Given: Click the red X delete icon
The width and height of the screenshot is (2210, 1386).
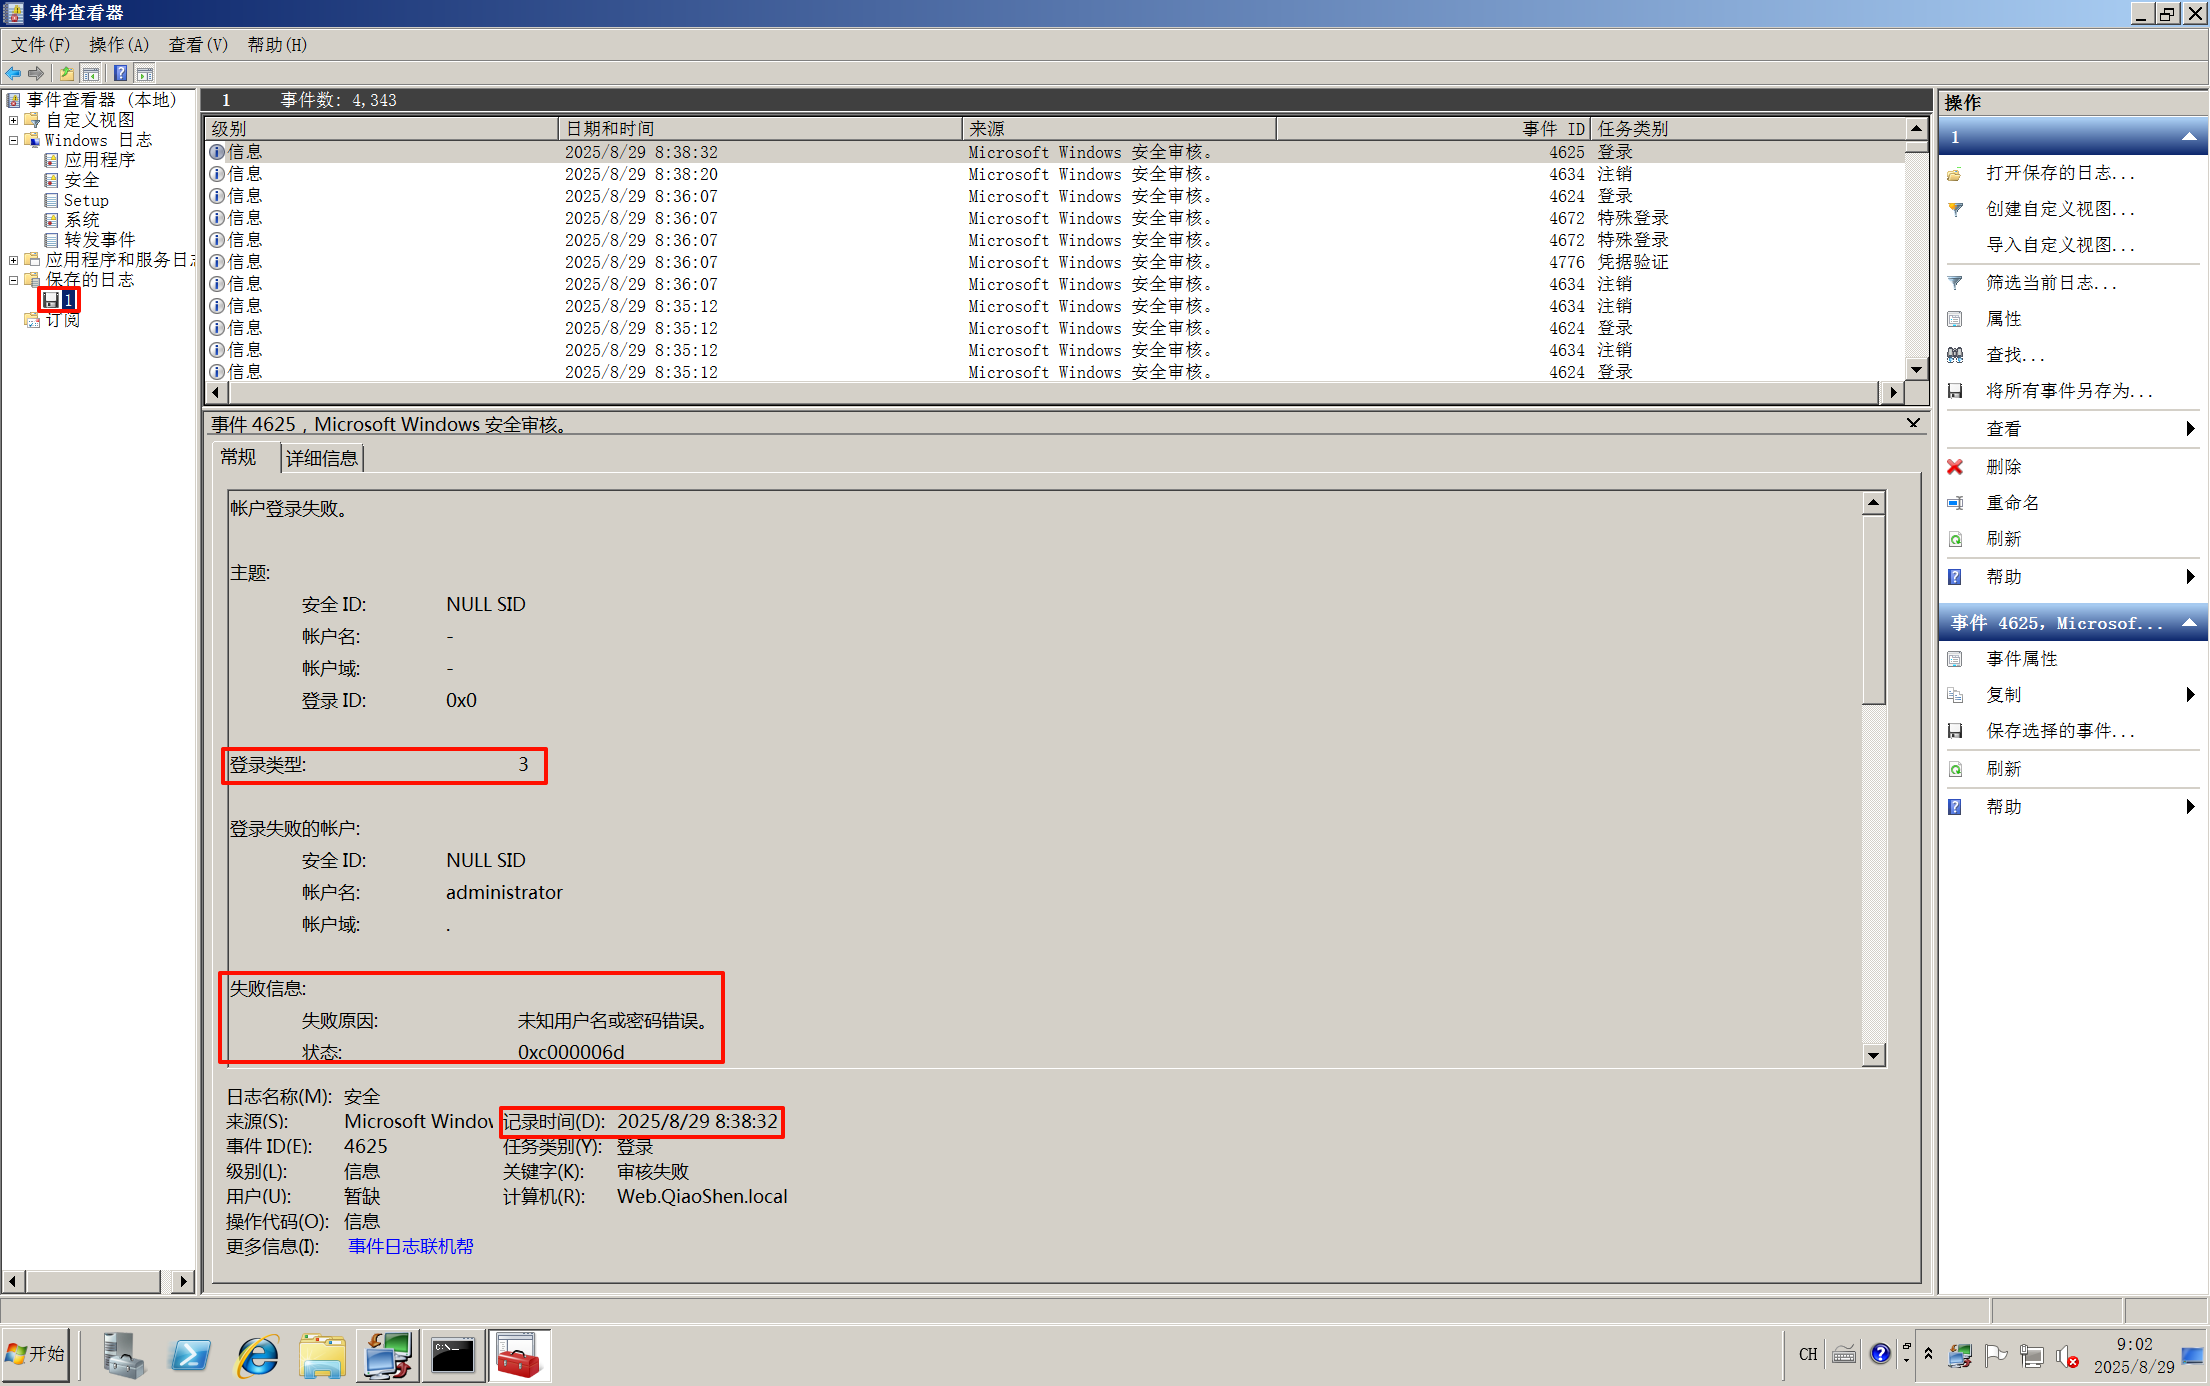Looking at the screenshot, I should coord(1955,467).
